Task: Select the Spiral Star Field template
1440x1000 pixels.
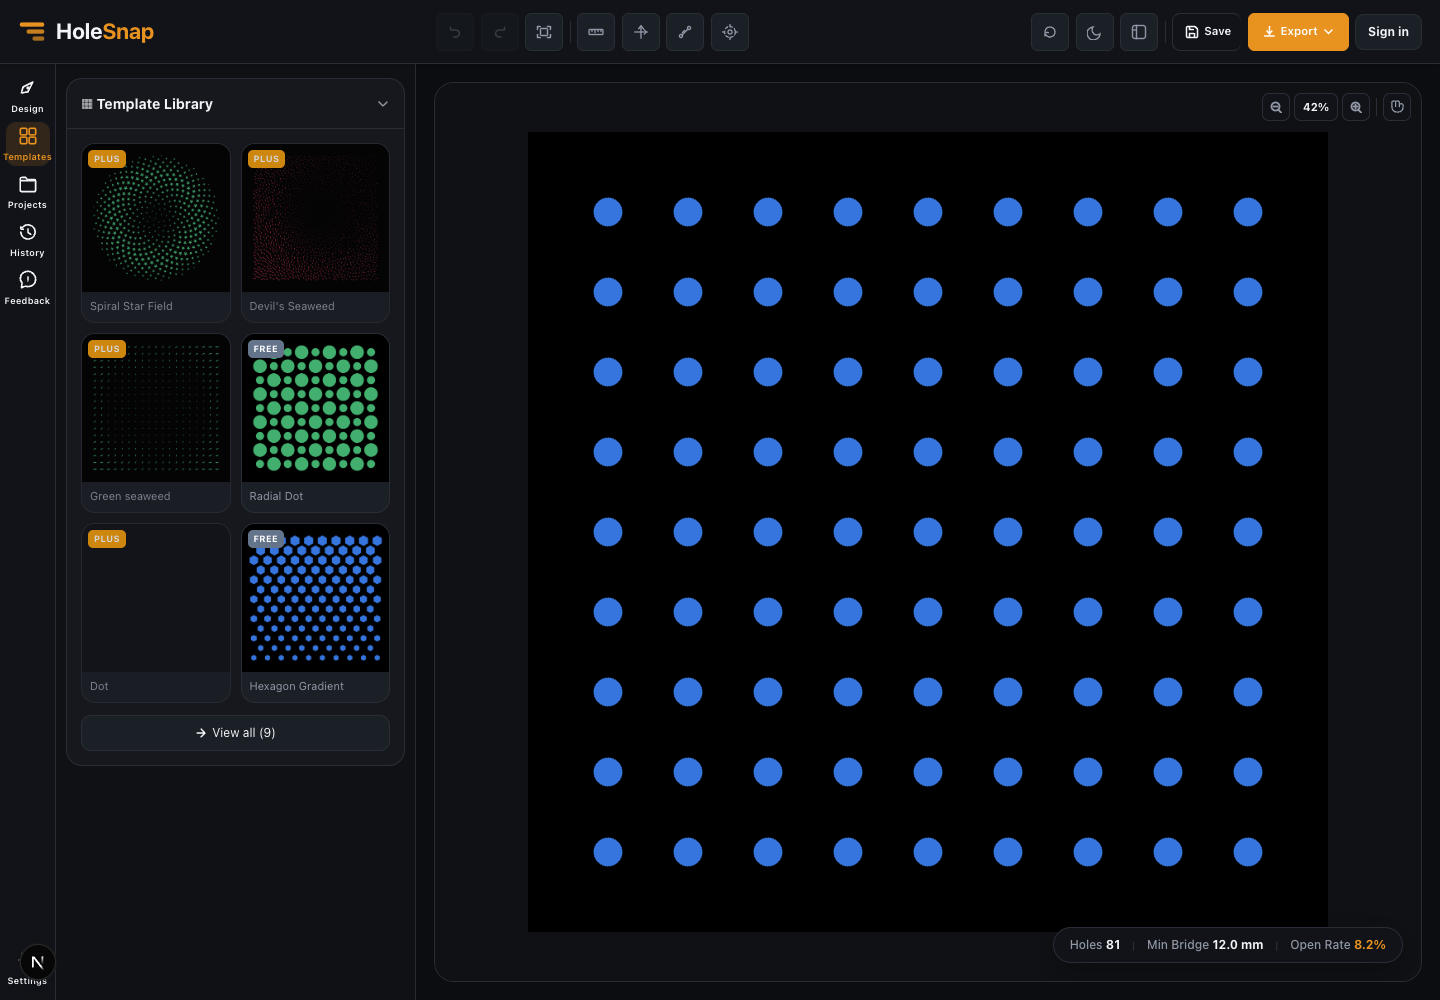Action: pyautogui.click(x=156, y=232)
